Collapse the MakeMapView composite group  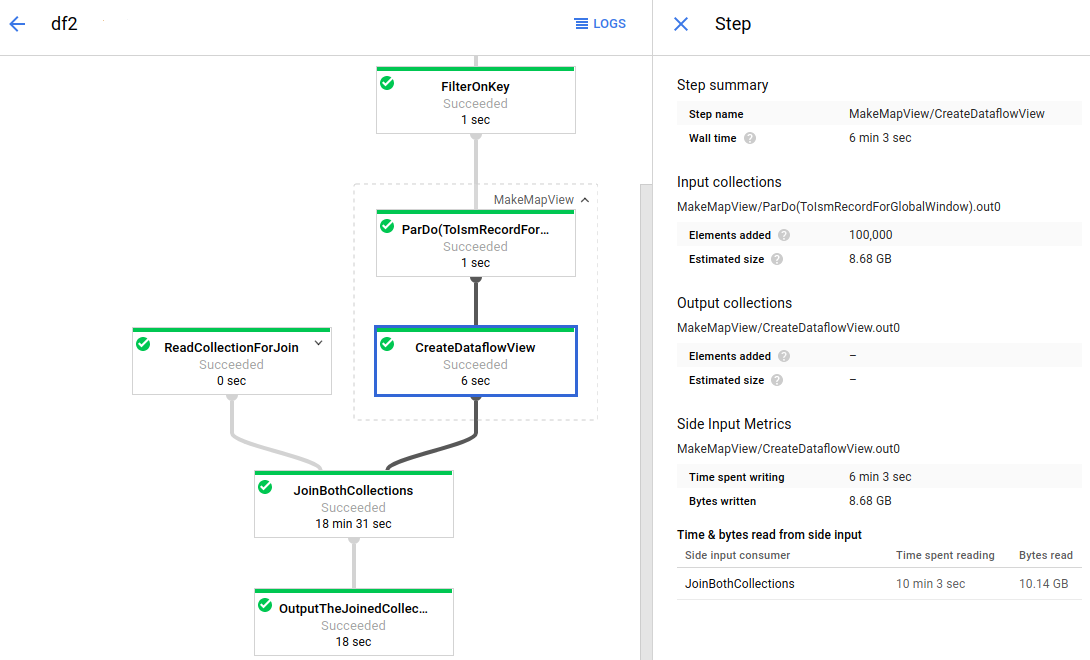pos(584,199)
